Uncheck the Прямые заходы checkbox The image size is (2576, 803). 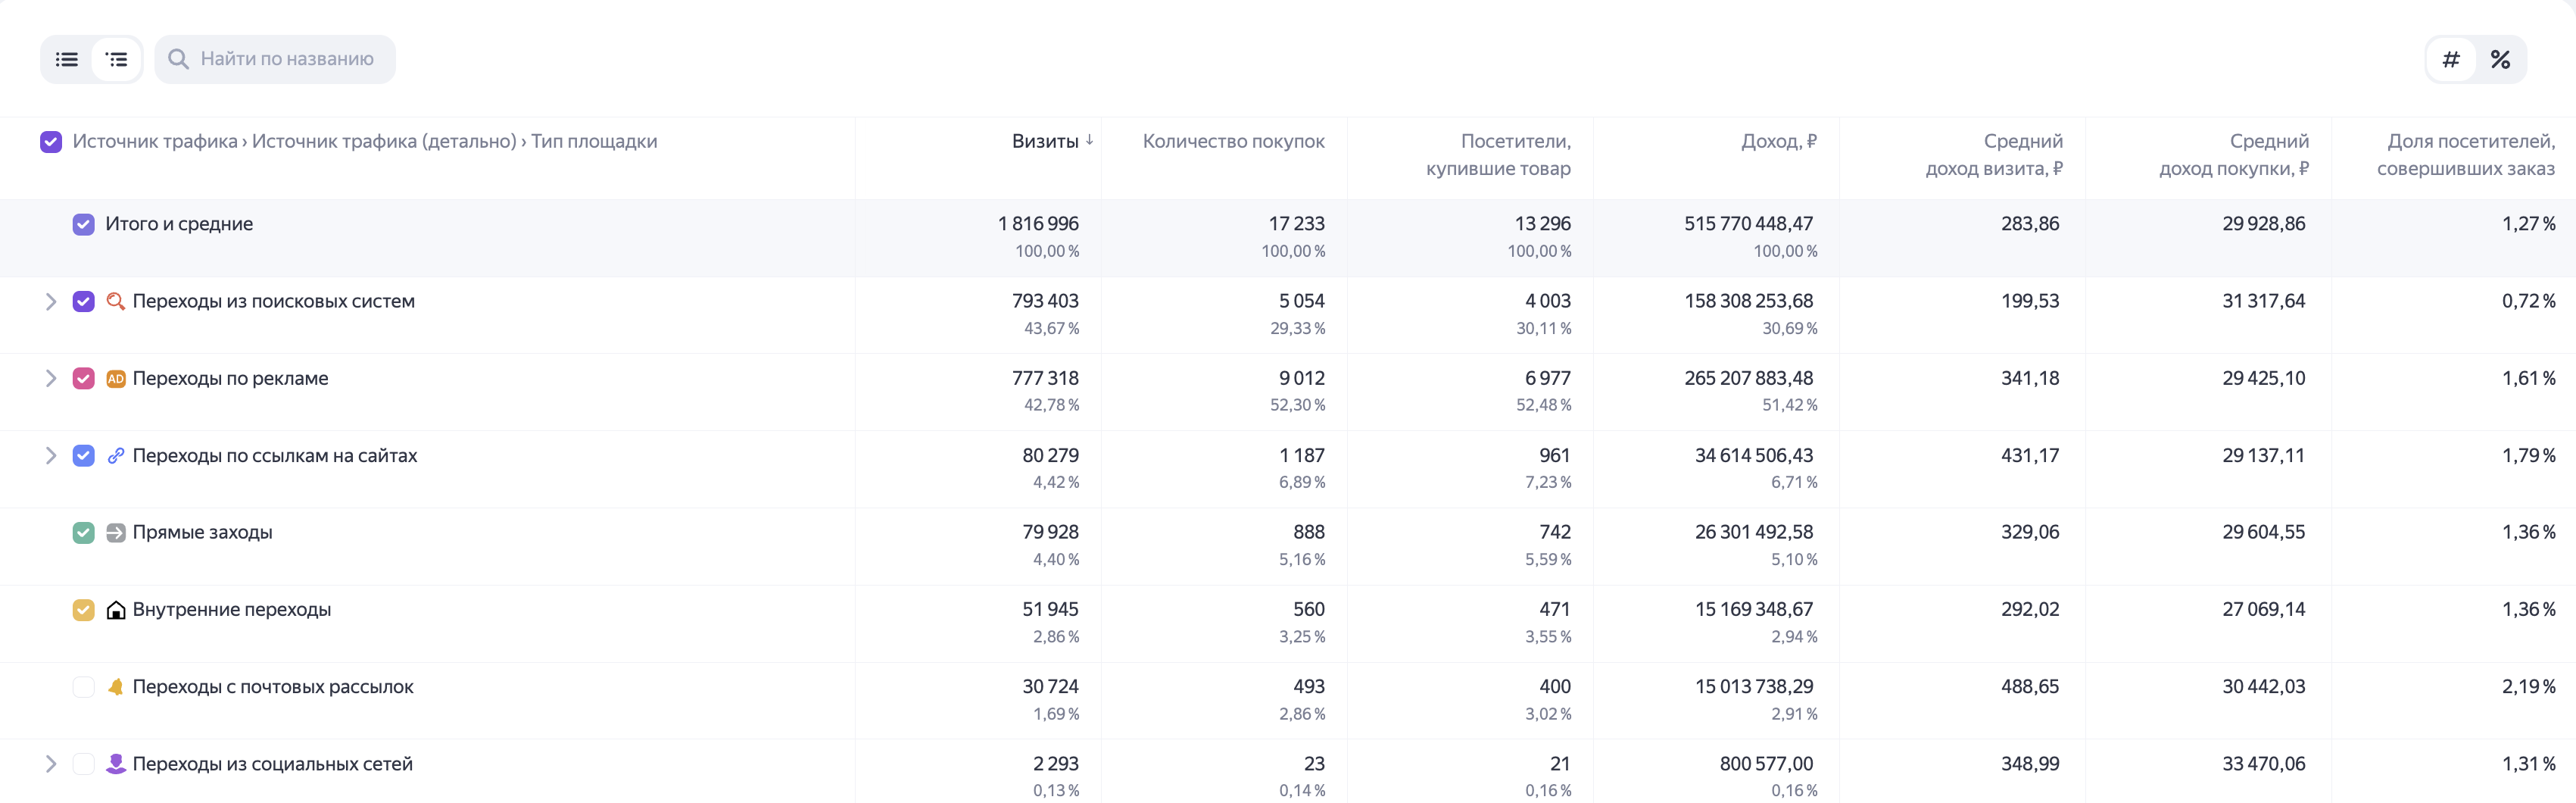pos(84,533)
